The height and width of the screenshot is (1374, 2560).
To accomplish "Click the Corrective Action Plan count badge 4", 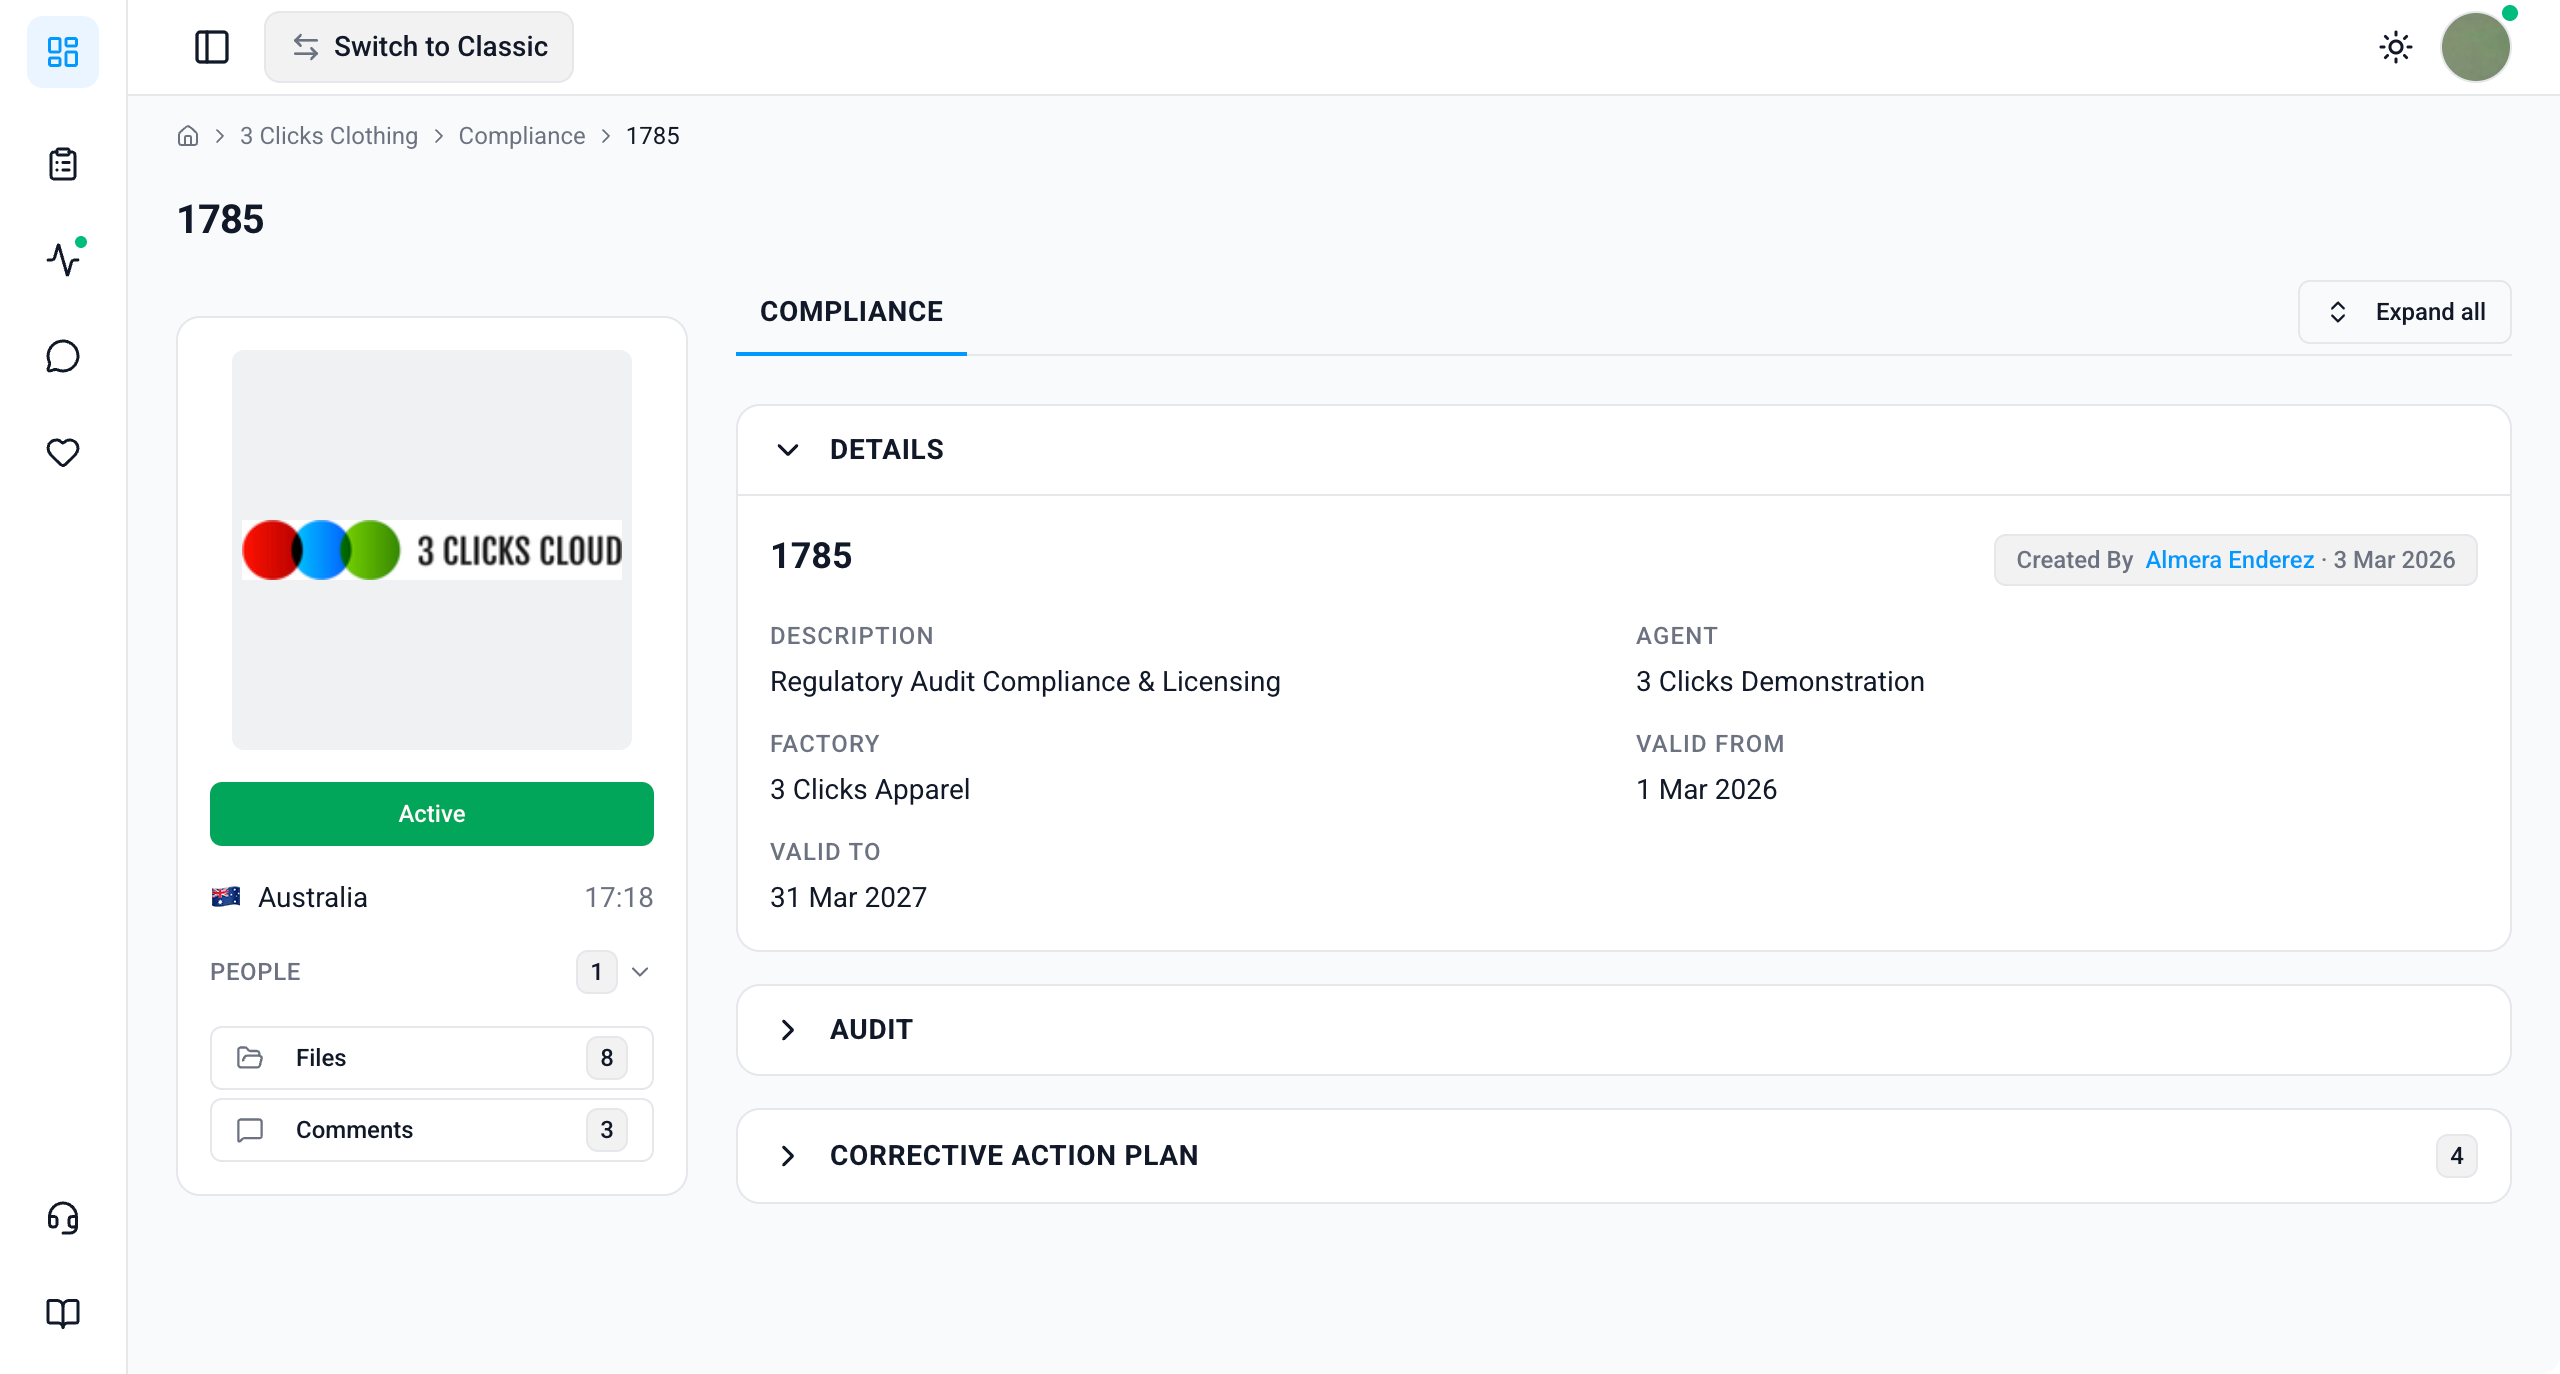I will point(2456,1156).
